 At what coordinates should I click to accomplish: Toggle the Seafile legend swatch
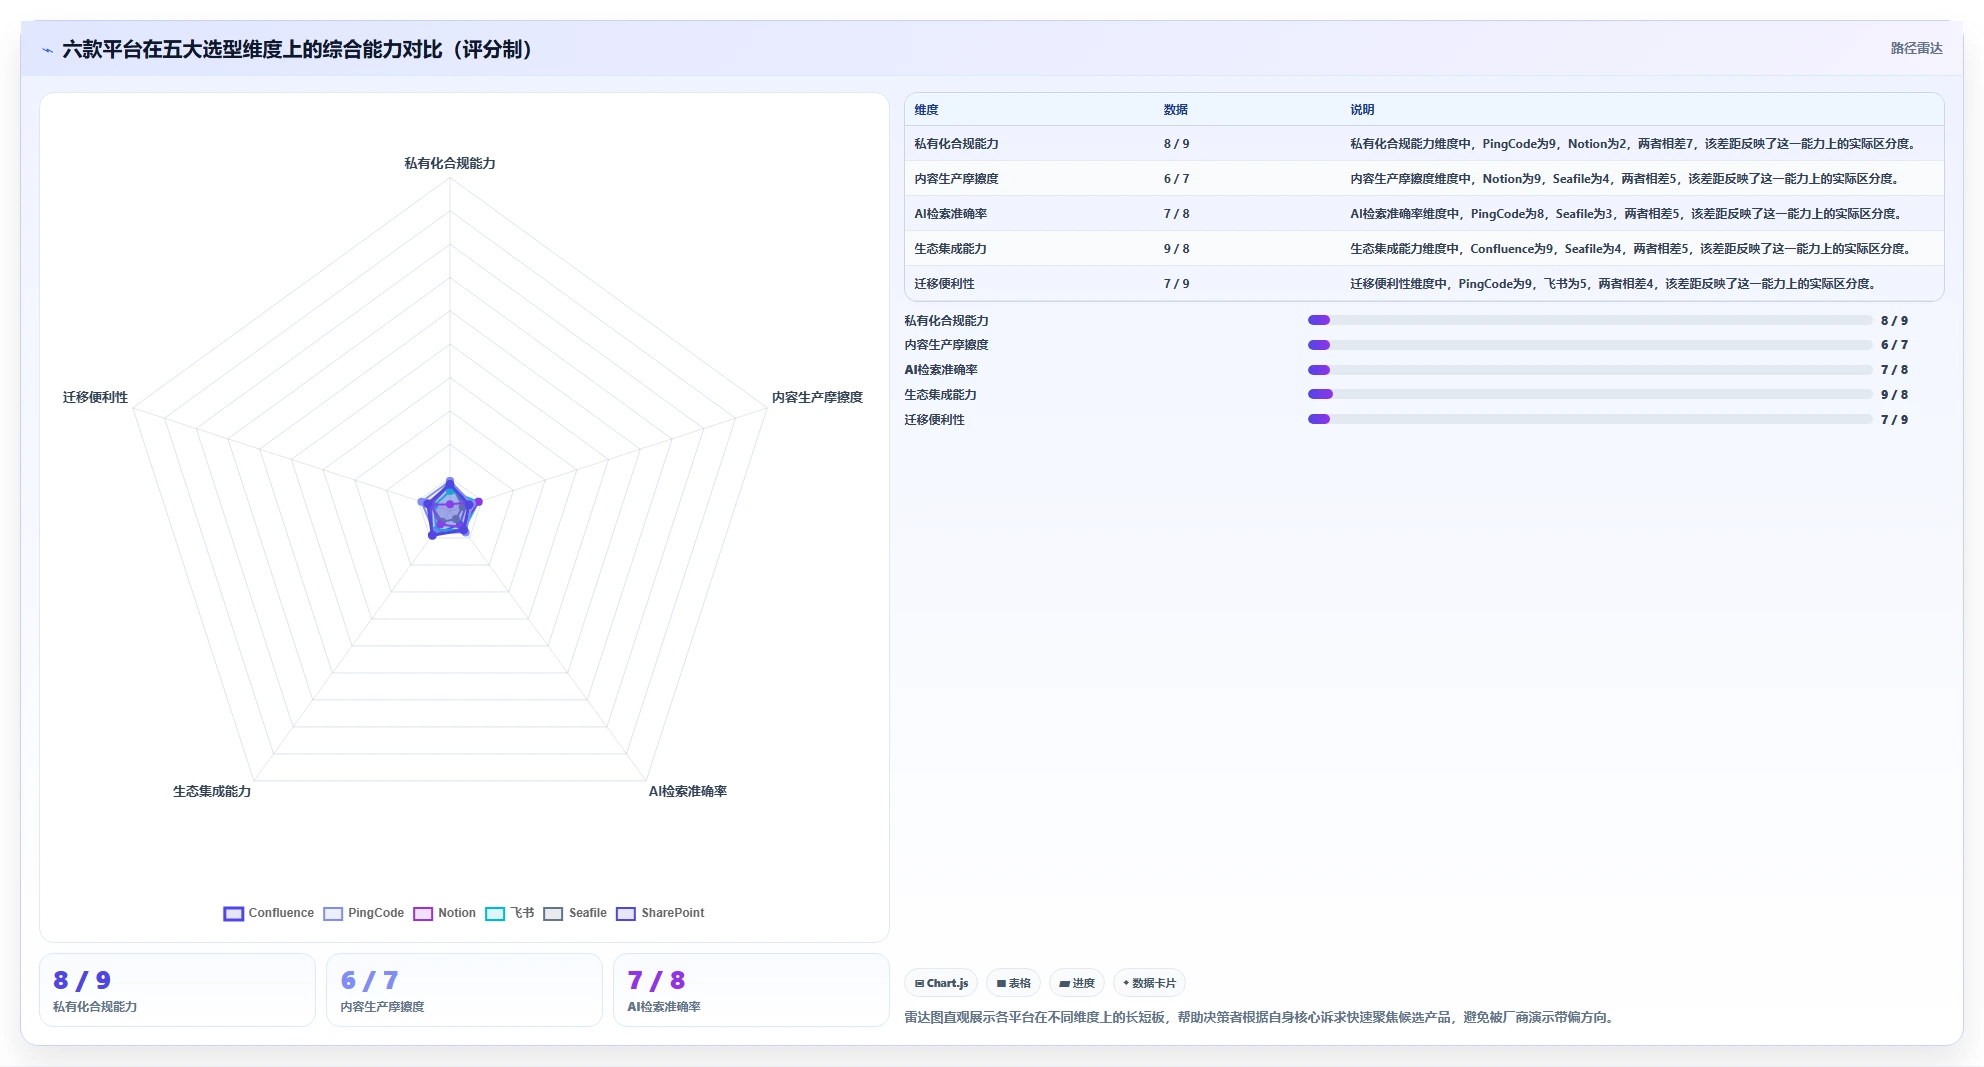click(553, 913)
